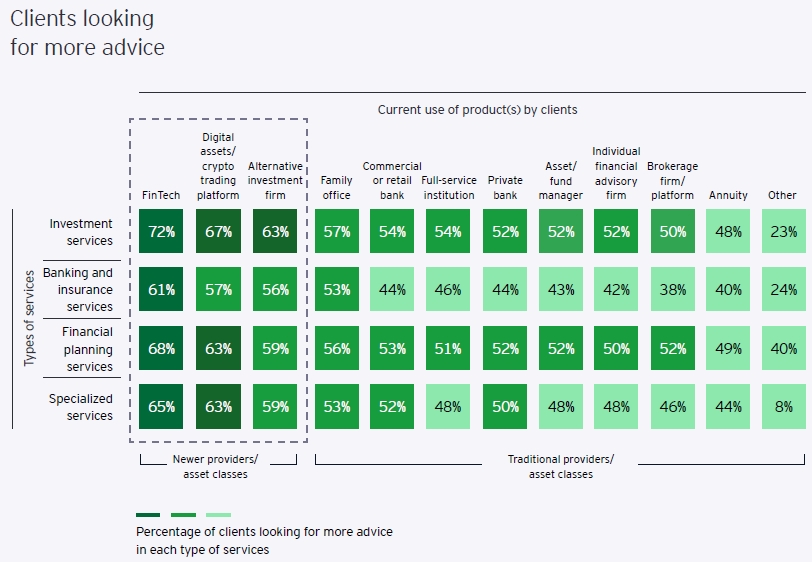
Task: Click the Investment services row label
Action: tap(81, 232)
